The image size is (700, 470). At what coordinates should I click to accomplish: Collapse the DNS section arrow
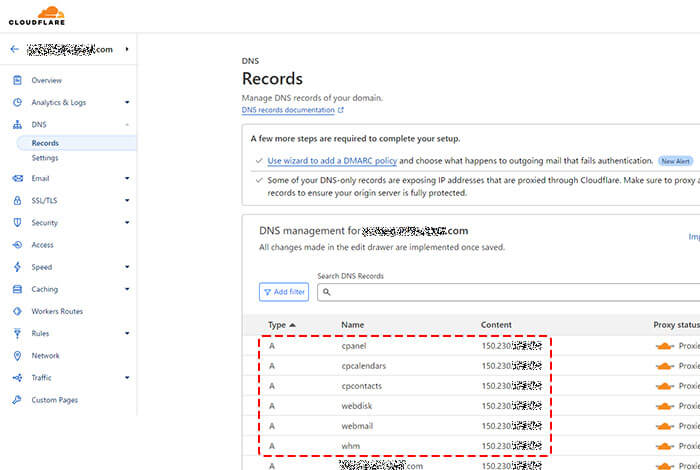pyautogui.click(x=127, y=125)
